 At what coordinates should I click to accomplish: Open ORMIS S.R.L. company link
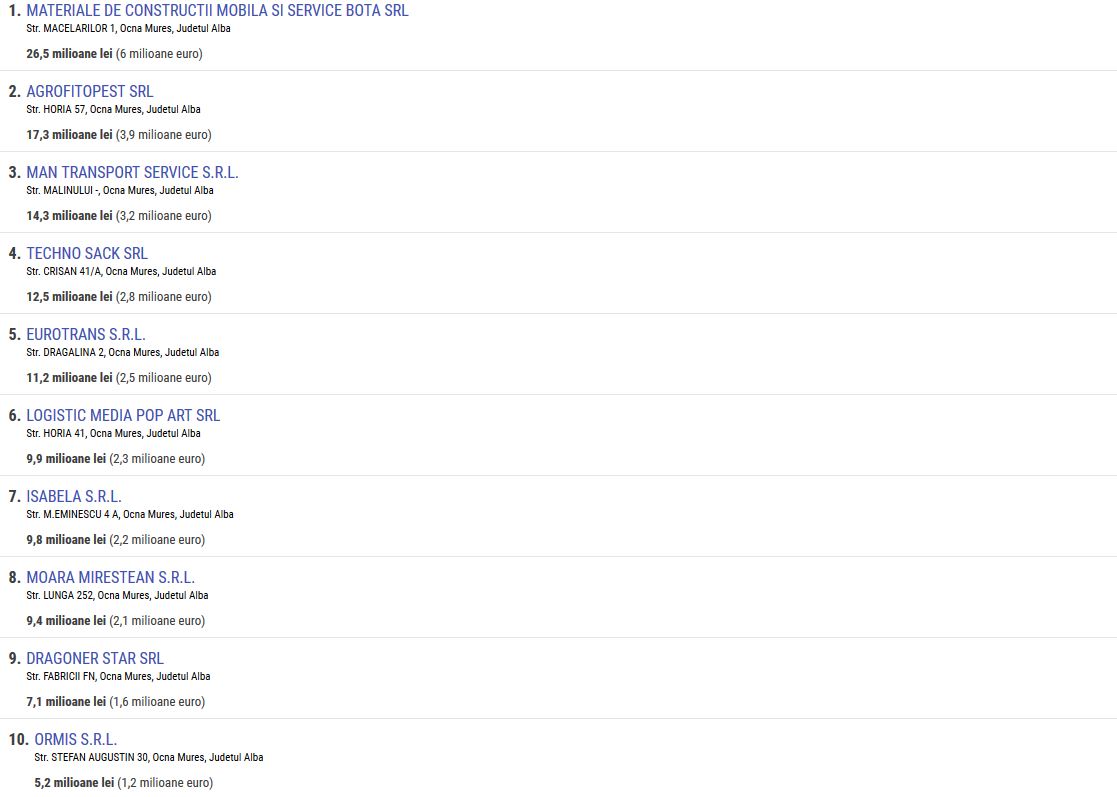76,739
